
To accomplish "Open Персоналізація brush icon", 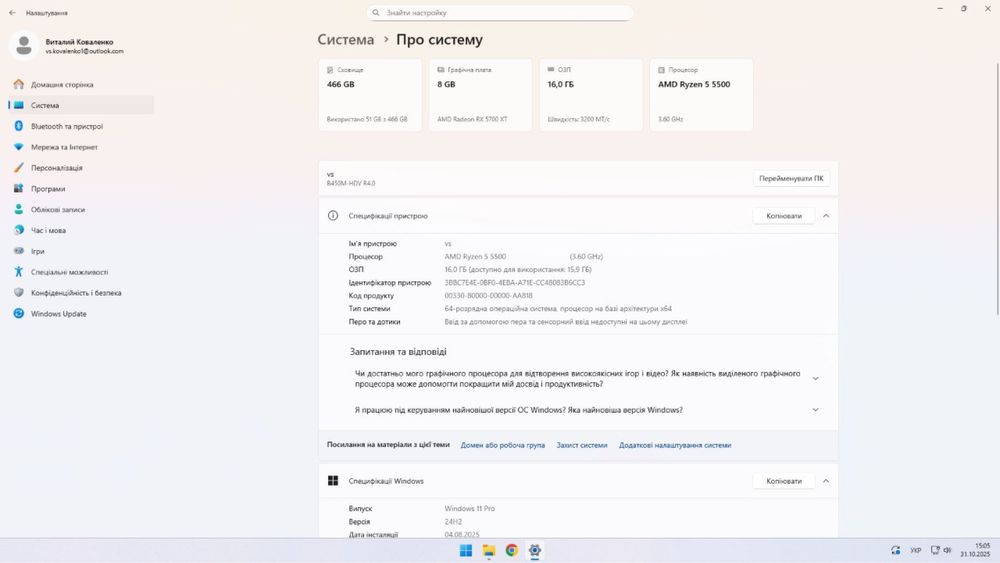I will tap(18, 168).
